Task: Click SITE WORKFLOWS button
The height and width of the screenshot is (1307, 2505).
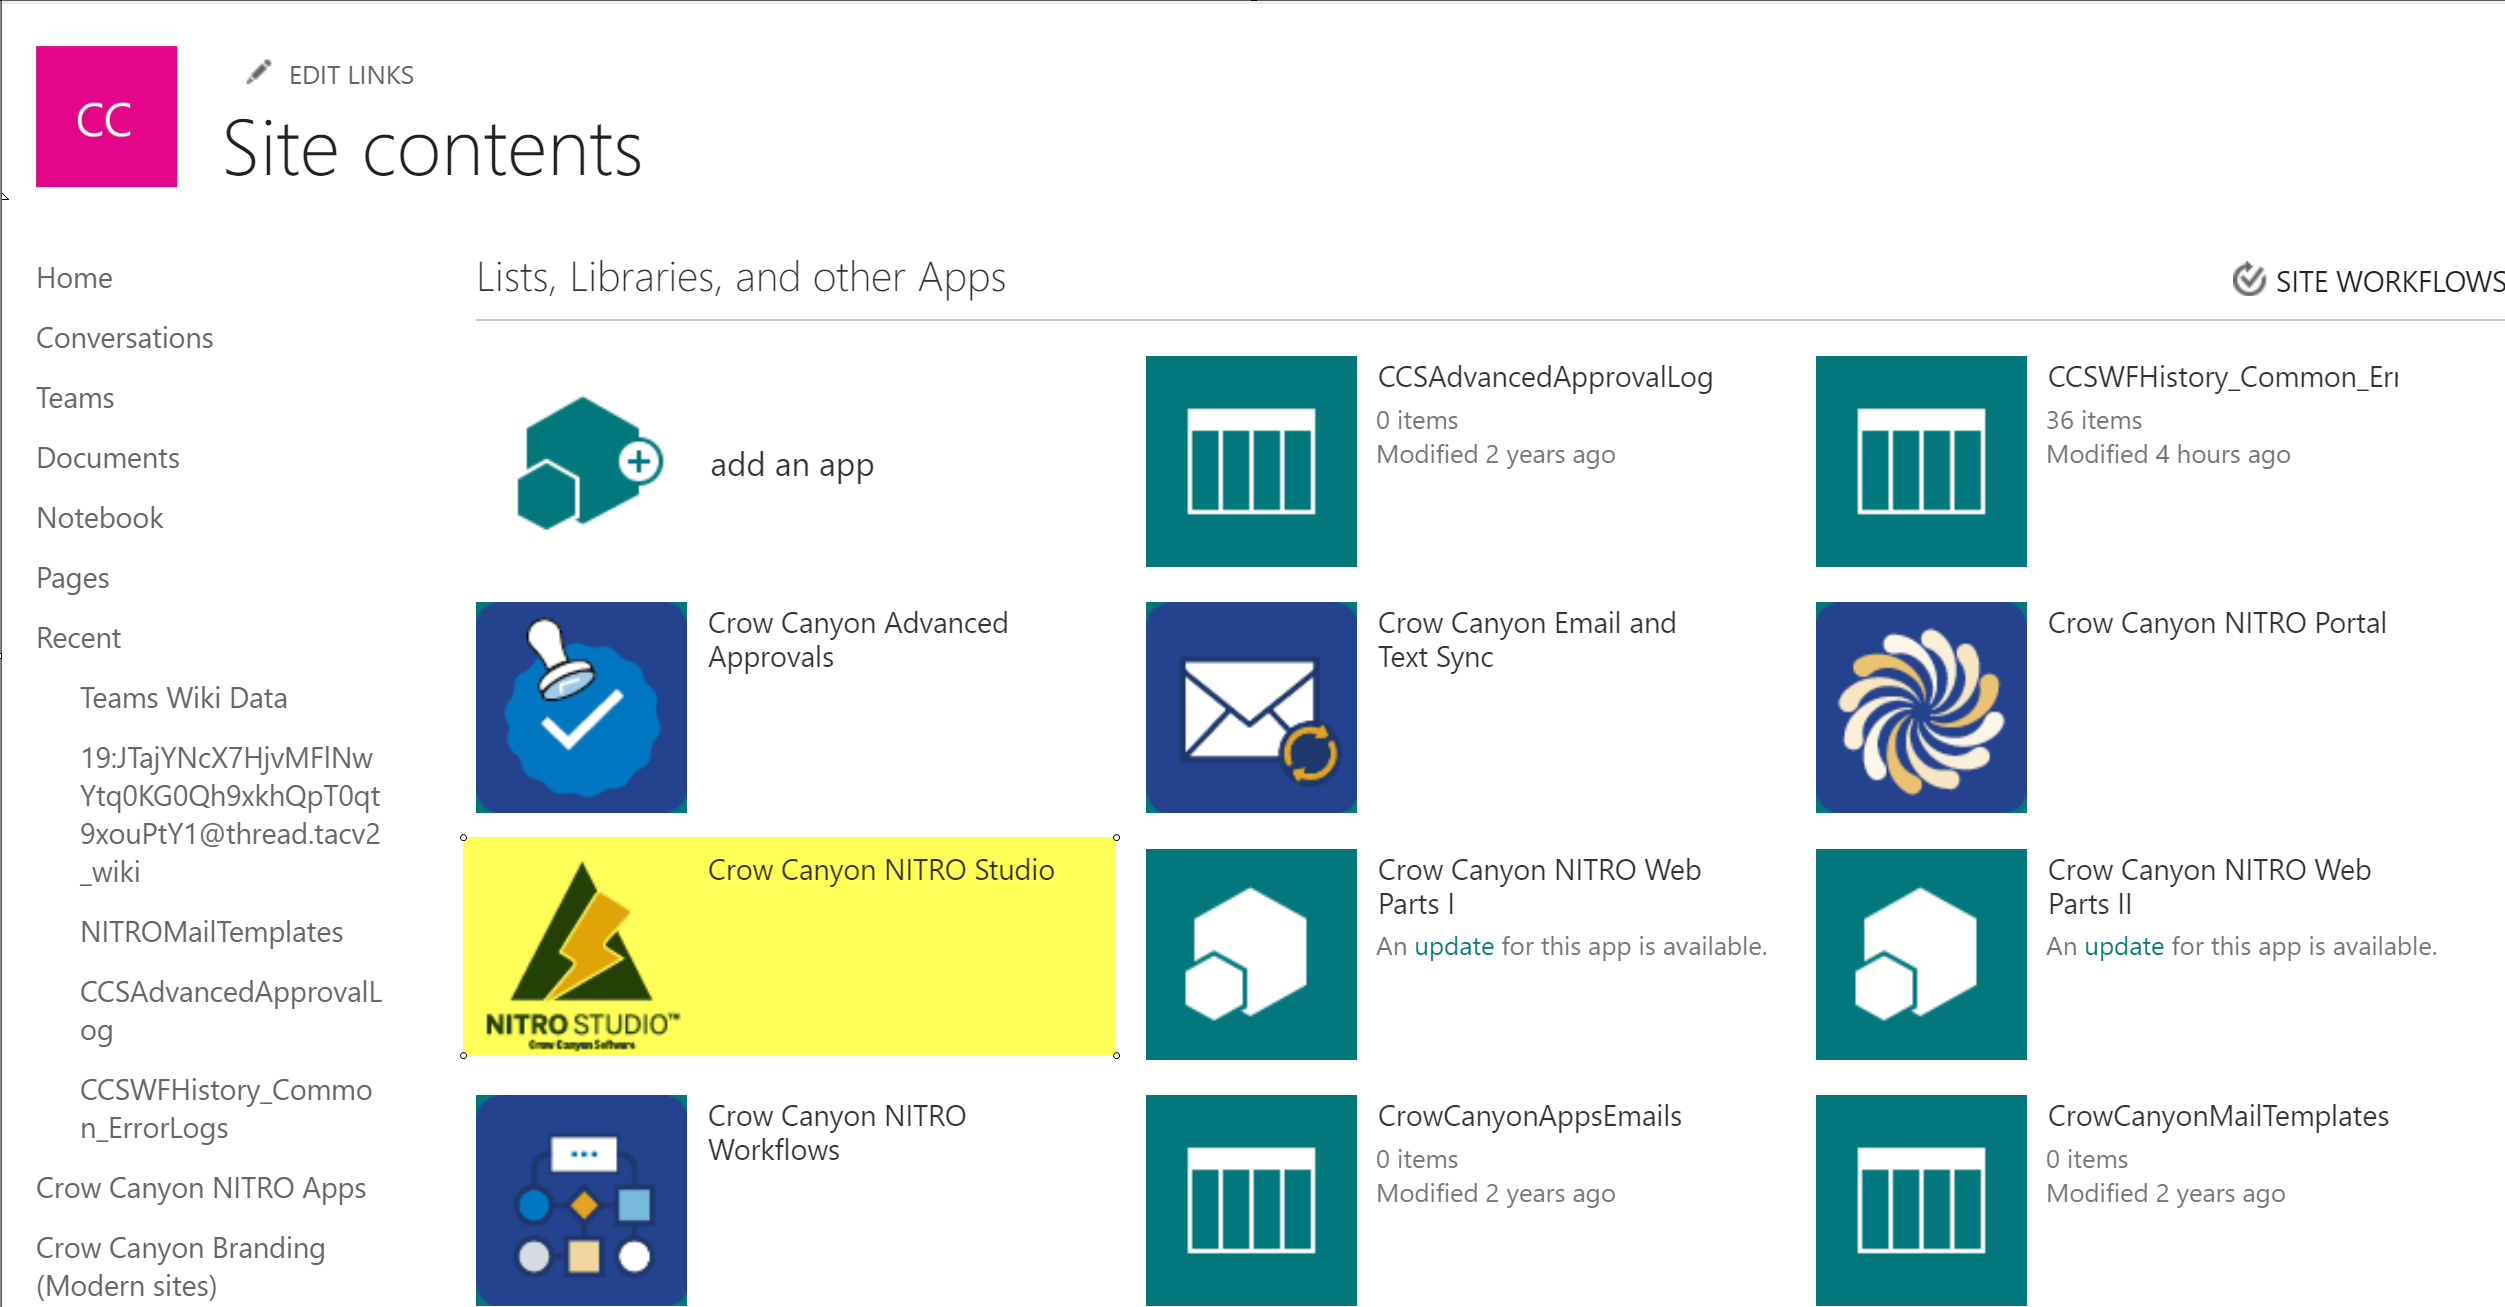Action: pyautogui.click(x=2369, y=277)
